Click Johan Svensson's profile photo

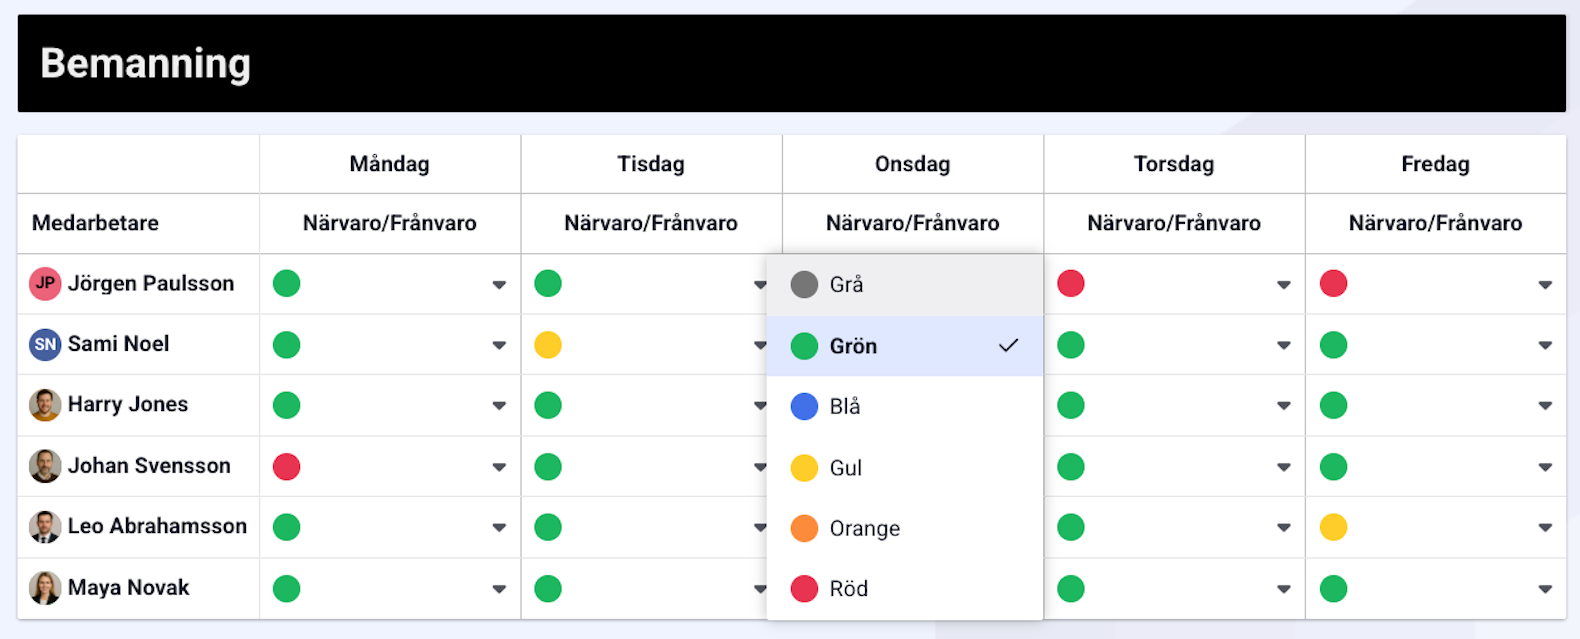(x=45, y=466)
